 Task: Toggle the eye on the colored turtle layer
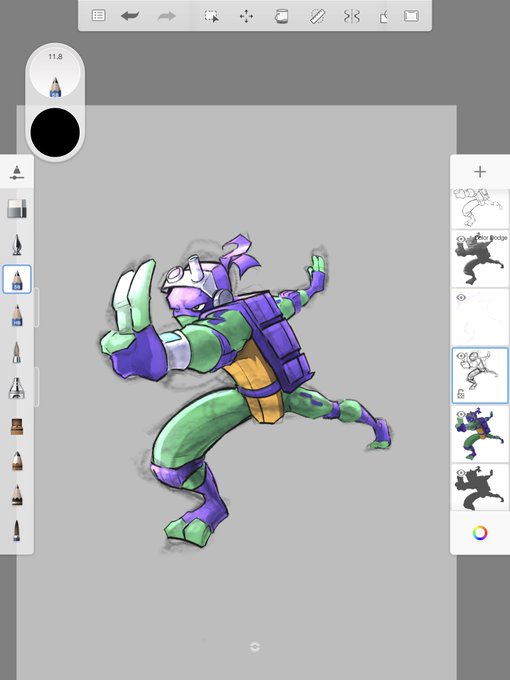461,414
